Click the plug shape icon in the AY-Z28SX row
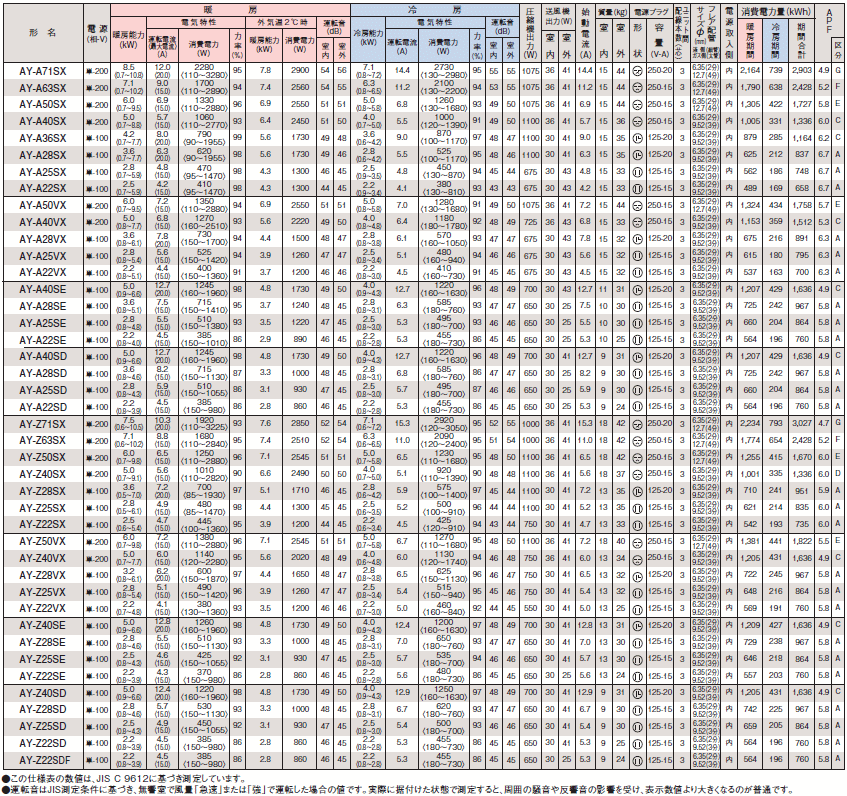 coord(637,491)
